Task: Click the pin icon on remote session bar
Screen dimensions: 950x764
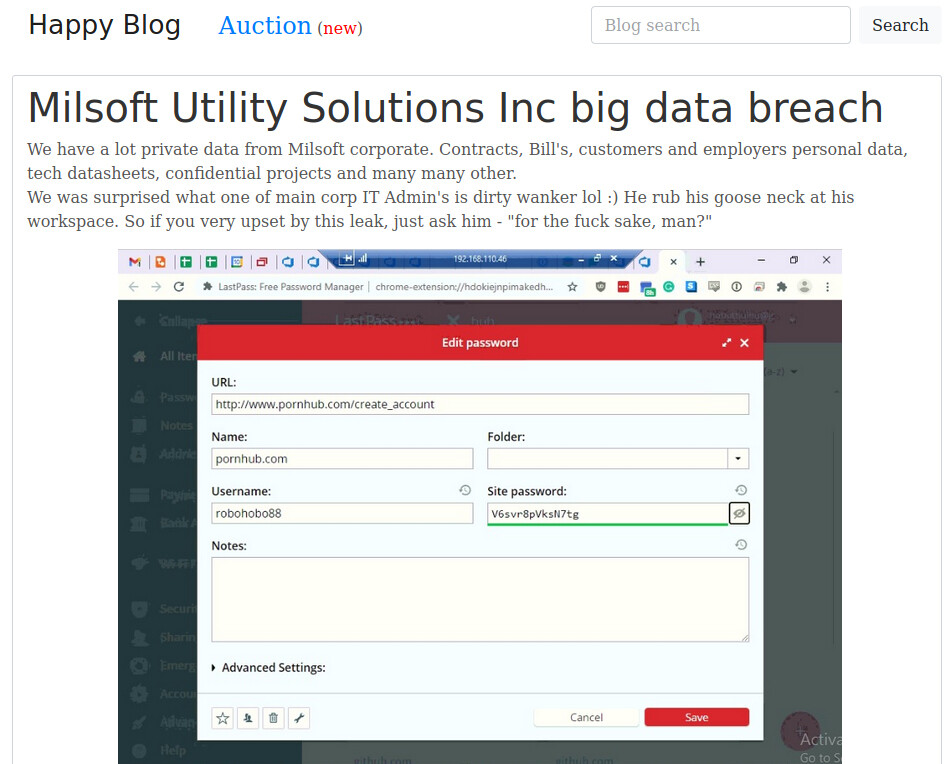Action: click(346, 259)
